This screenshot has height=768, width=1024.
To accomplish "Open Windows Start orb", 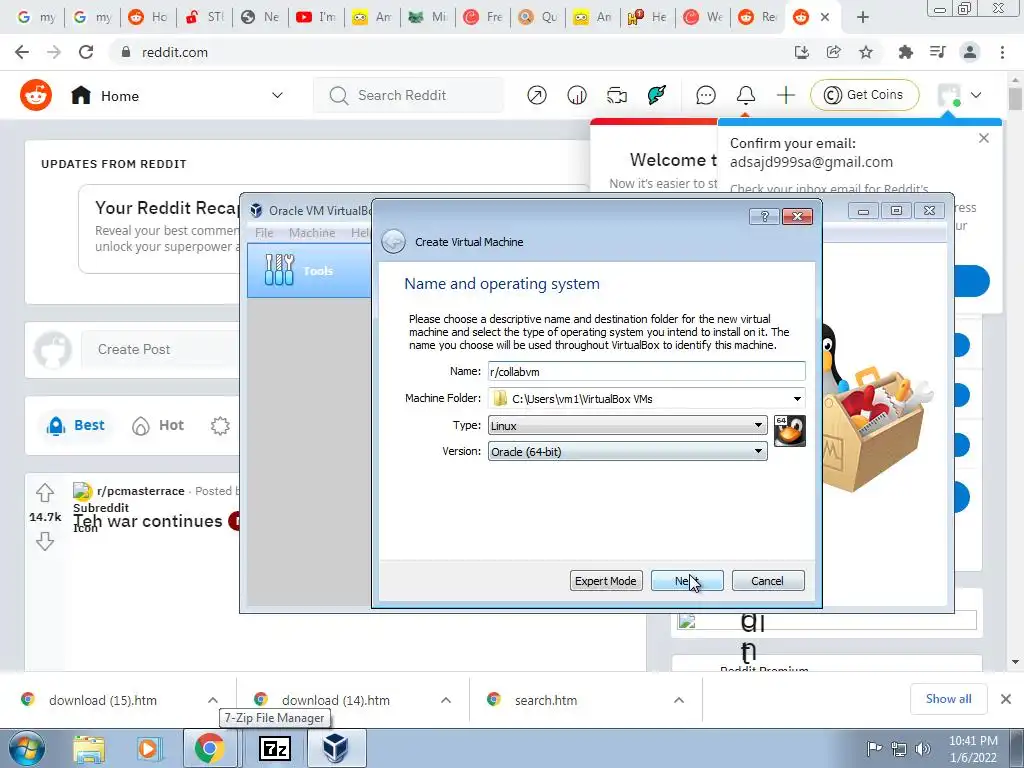I will (27, 748).
